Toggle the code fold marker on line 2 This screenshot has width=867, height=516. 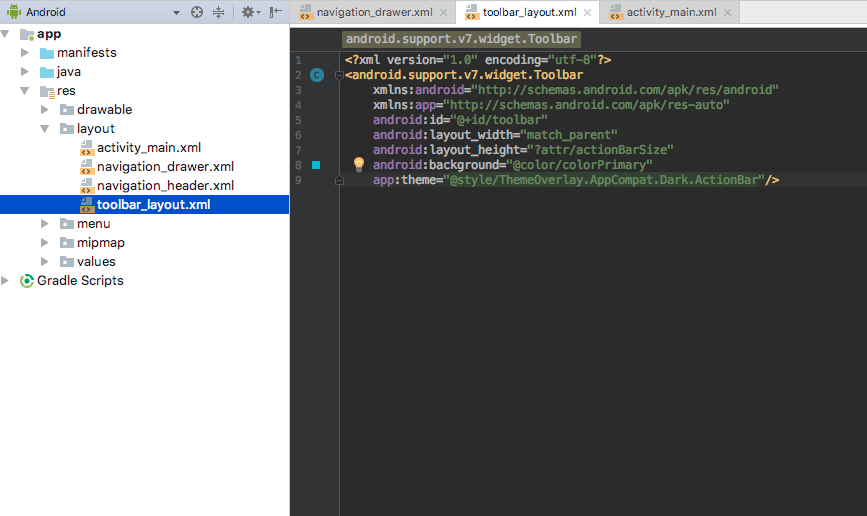pos(340,75)
